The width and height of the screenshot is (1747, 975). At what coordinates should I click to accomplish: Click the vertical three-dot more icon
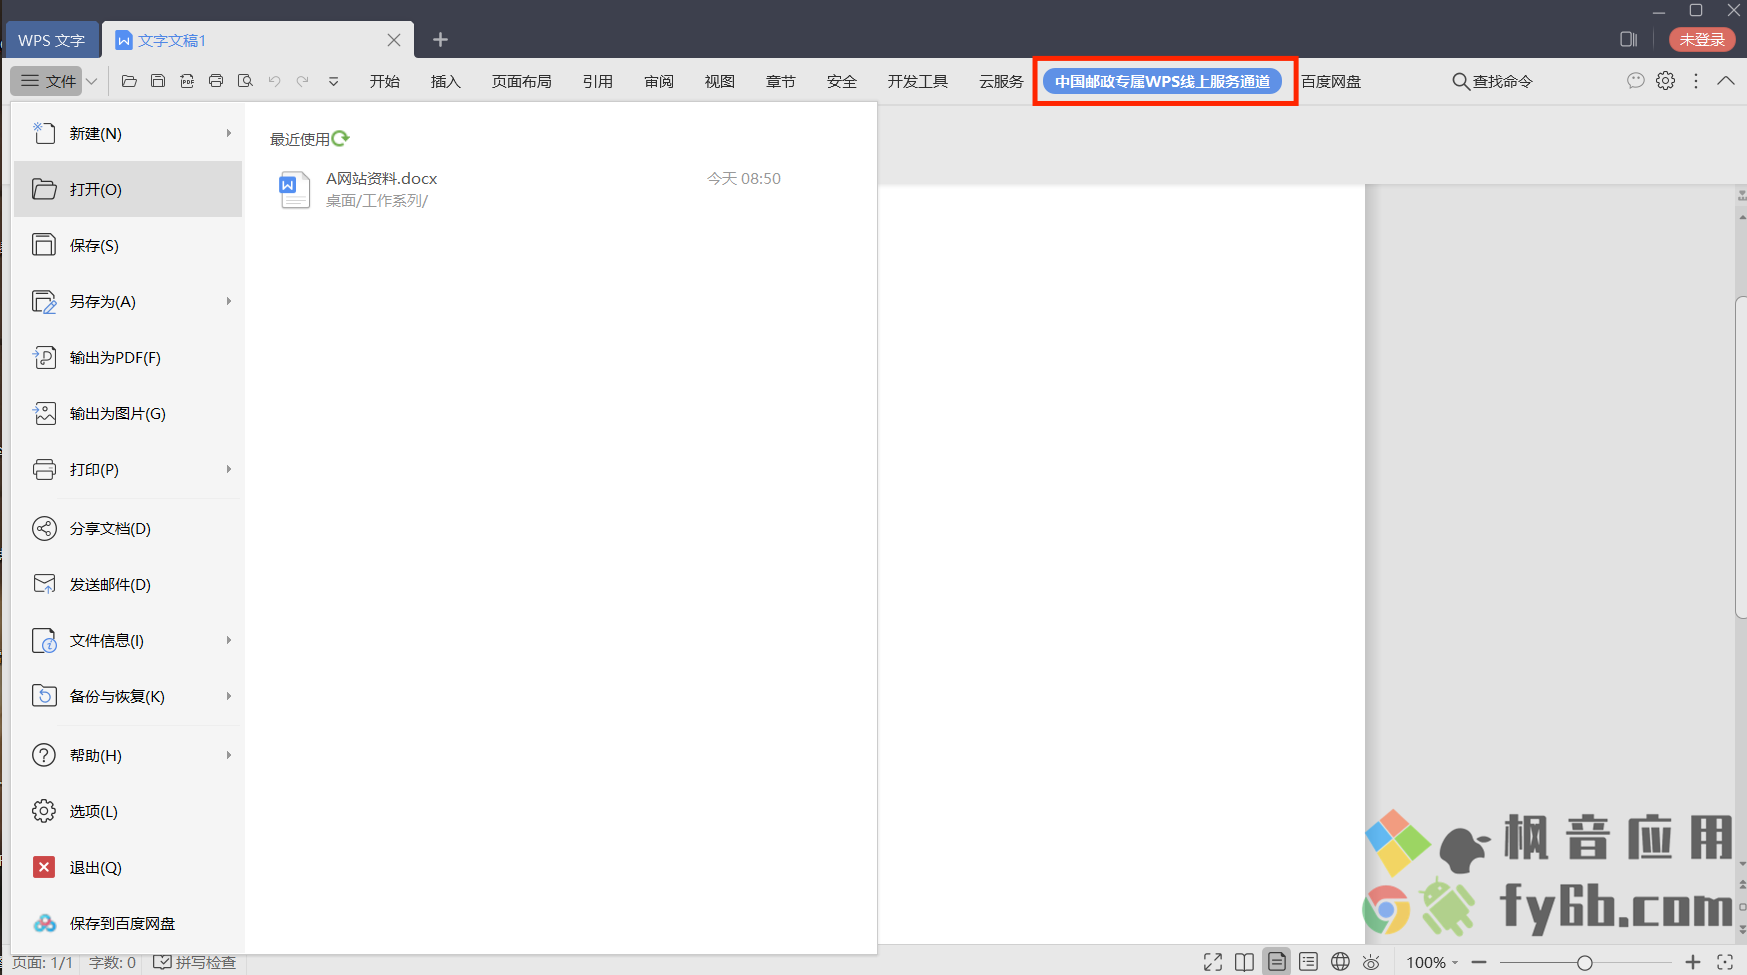click(x=1695, y=81)
